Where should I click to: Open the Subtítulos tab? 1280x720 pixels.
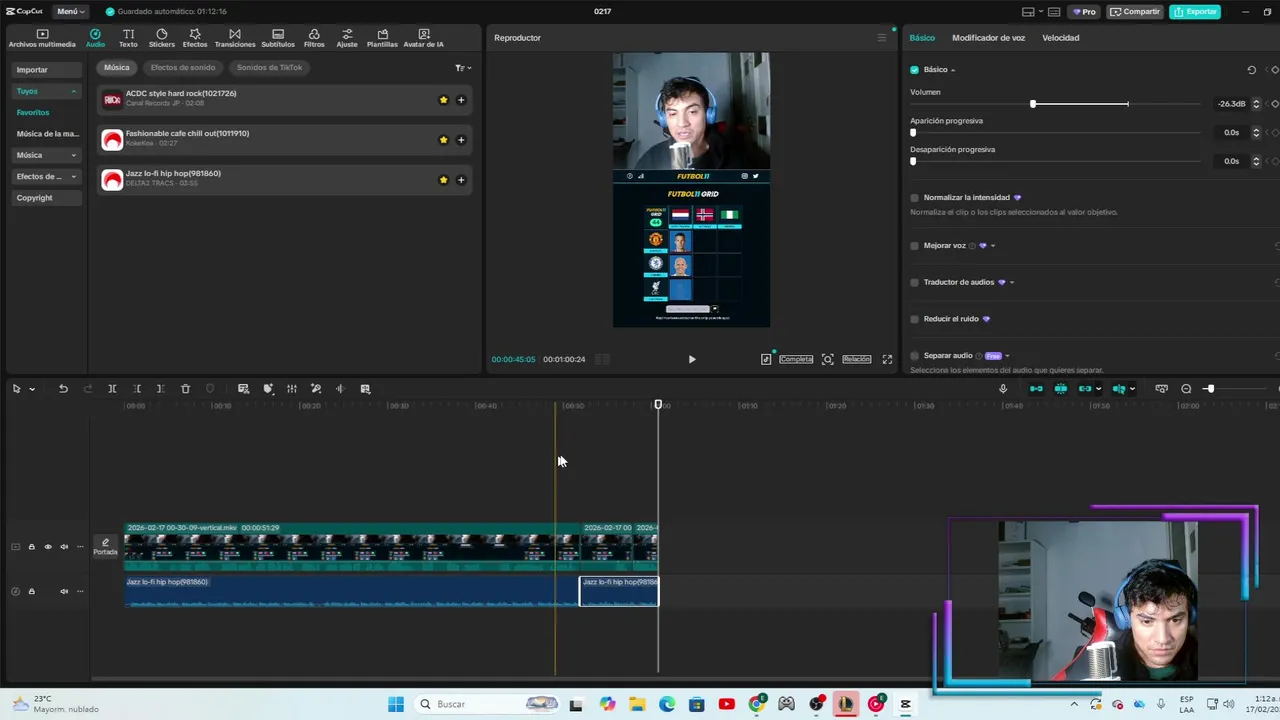click(278, 38)
